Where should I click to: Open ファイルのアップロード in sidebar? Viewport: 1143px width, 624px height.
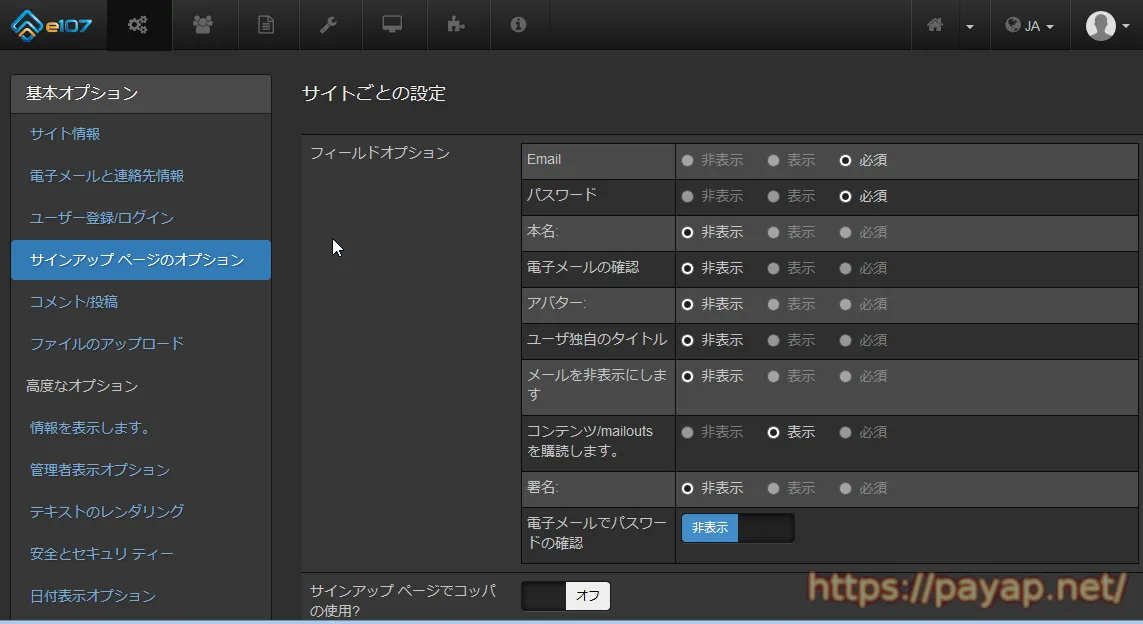pyautogui.click(x=106, y=343)
